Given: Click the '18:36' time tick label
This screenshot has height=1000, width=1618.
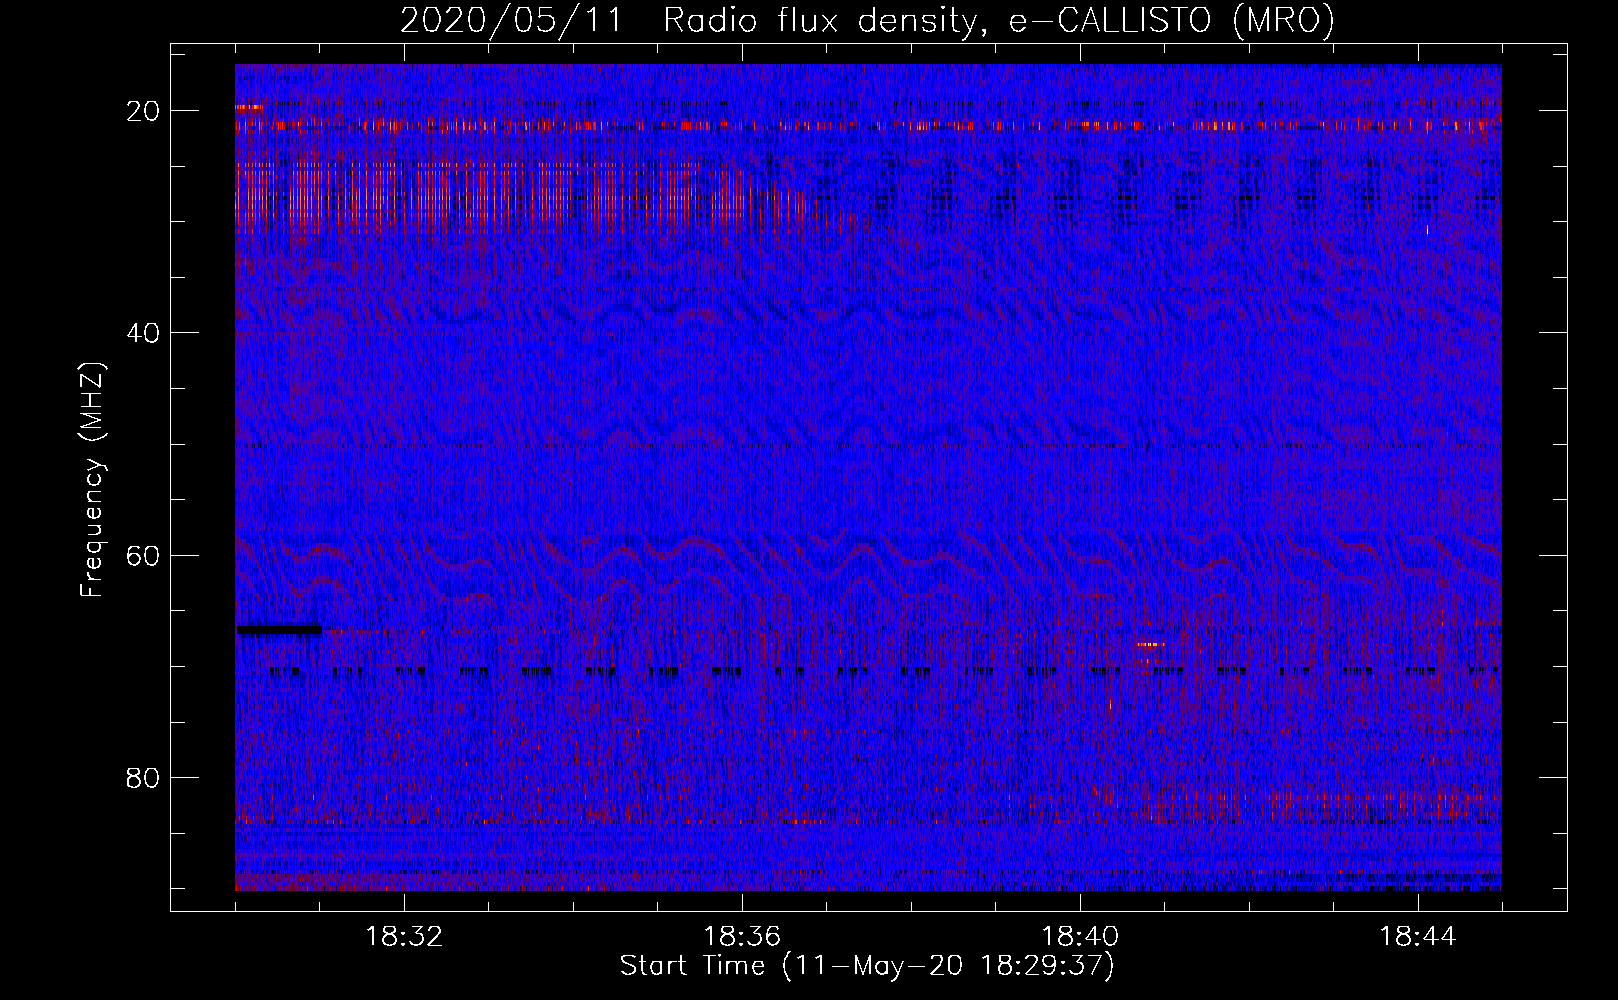Looking at the screenshot, I should [x=742, y=937].
